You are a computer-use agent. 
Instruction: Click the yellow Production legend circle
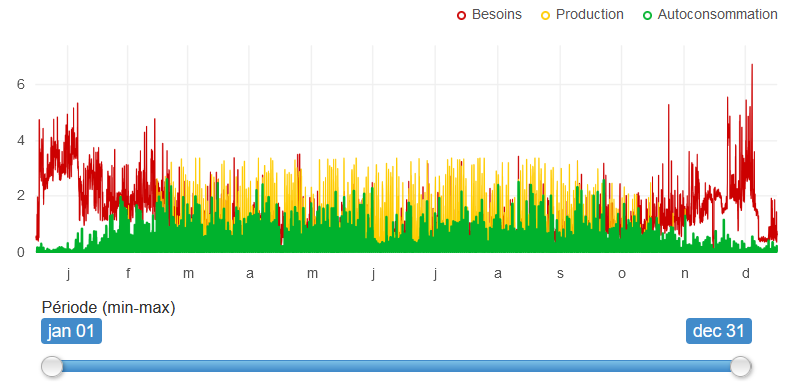tap(546, 16)
